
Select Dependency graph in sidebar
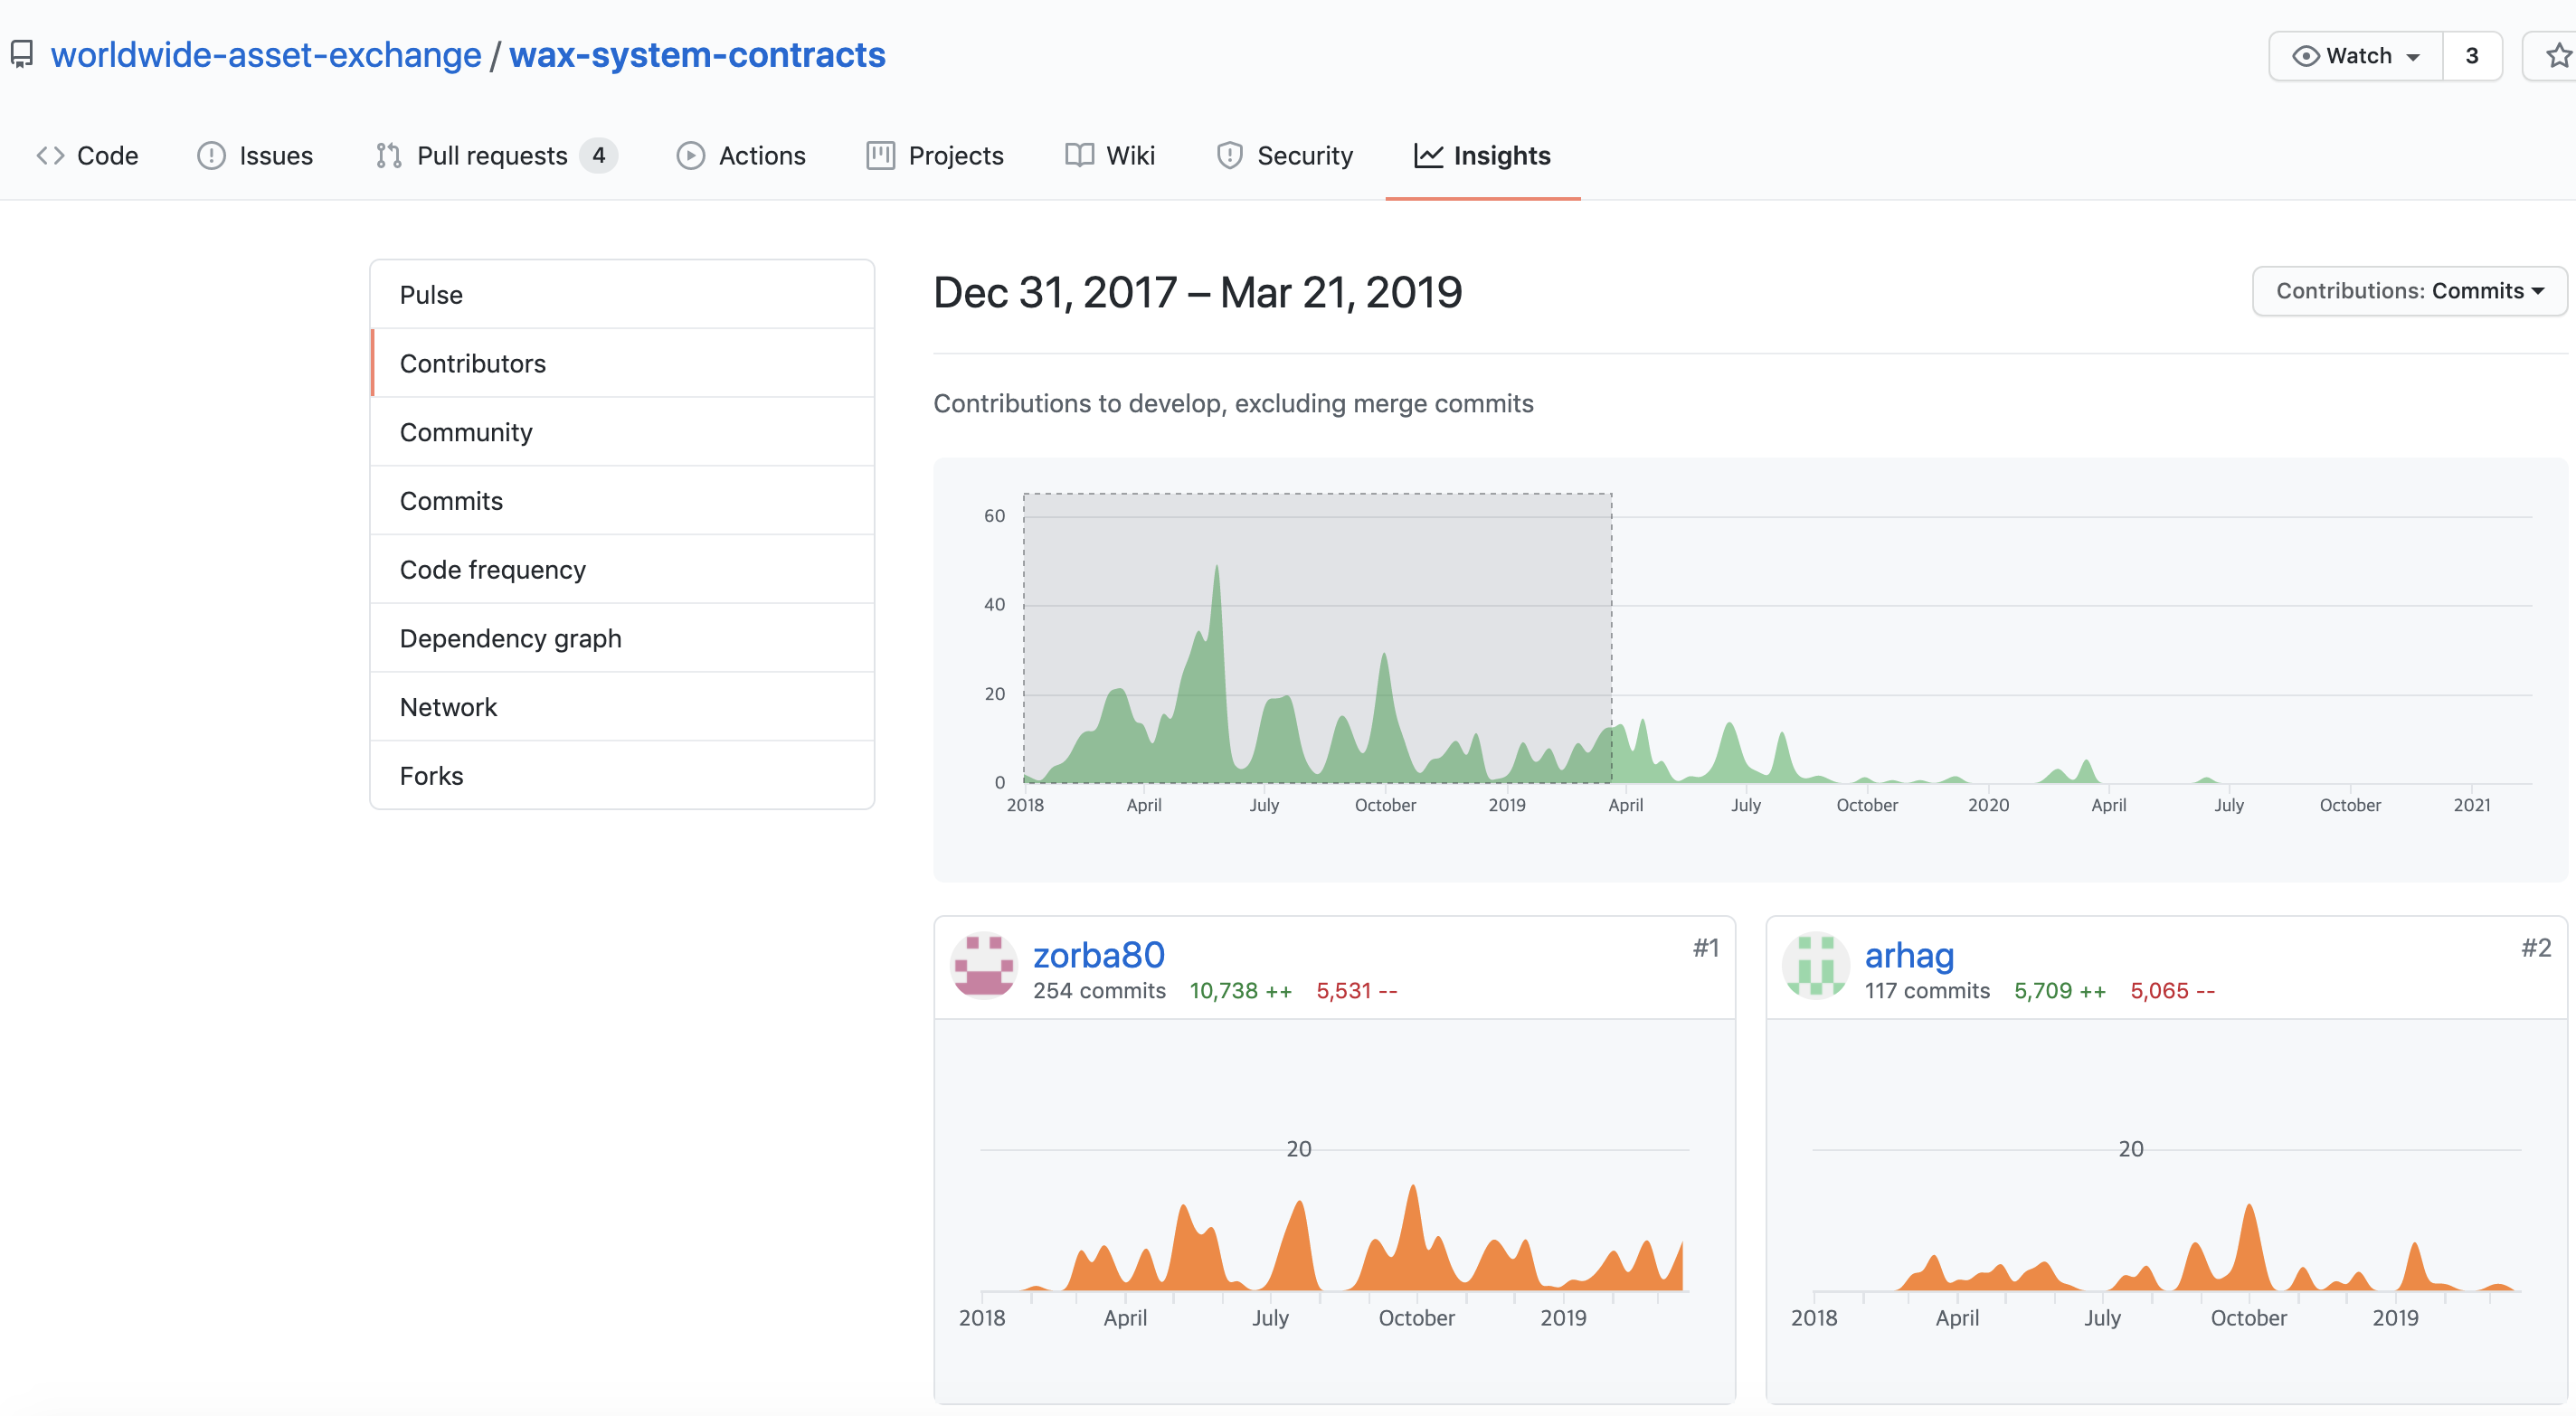pyautogui.click(x=510, y=639)
